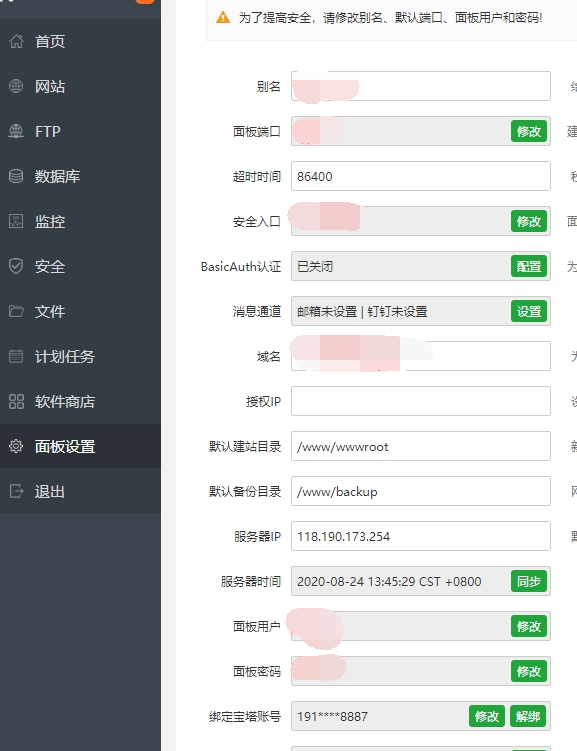Click the 消息通道 label

pos(257,311)
